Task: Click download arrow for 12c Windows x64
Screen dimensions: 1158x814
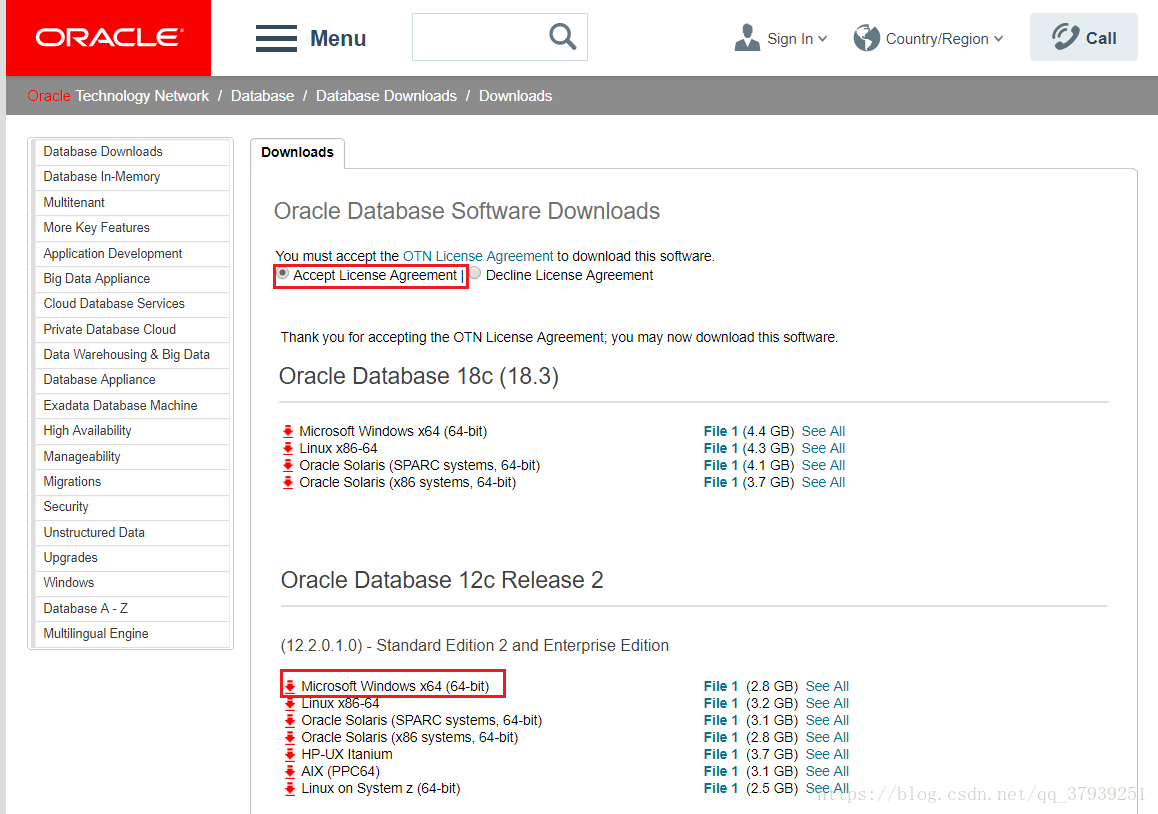Action: pos(290,686)
